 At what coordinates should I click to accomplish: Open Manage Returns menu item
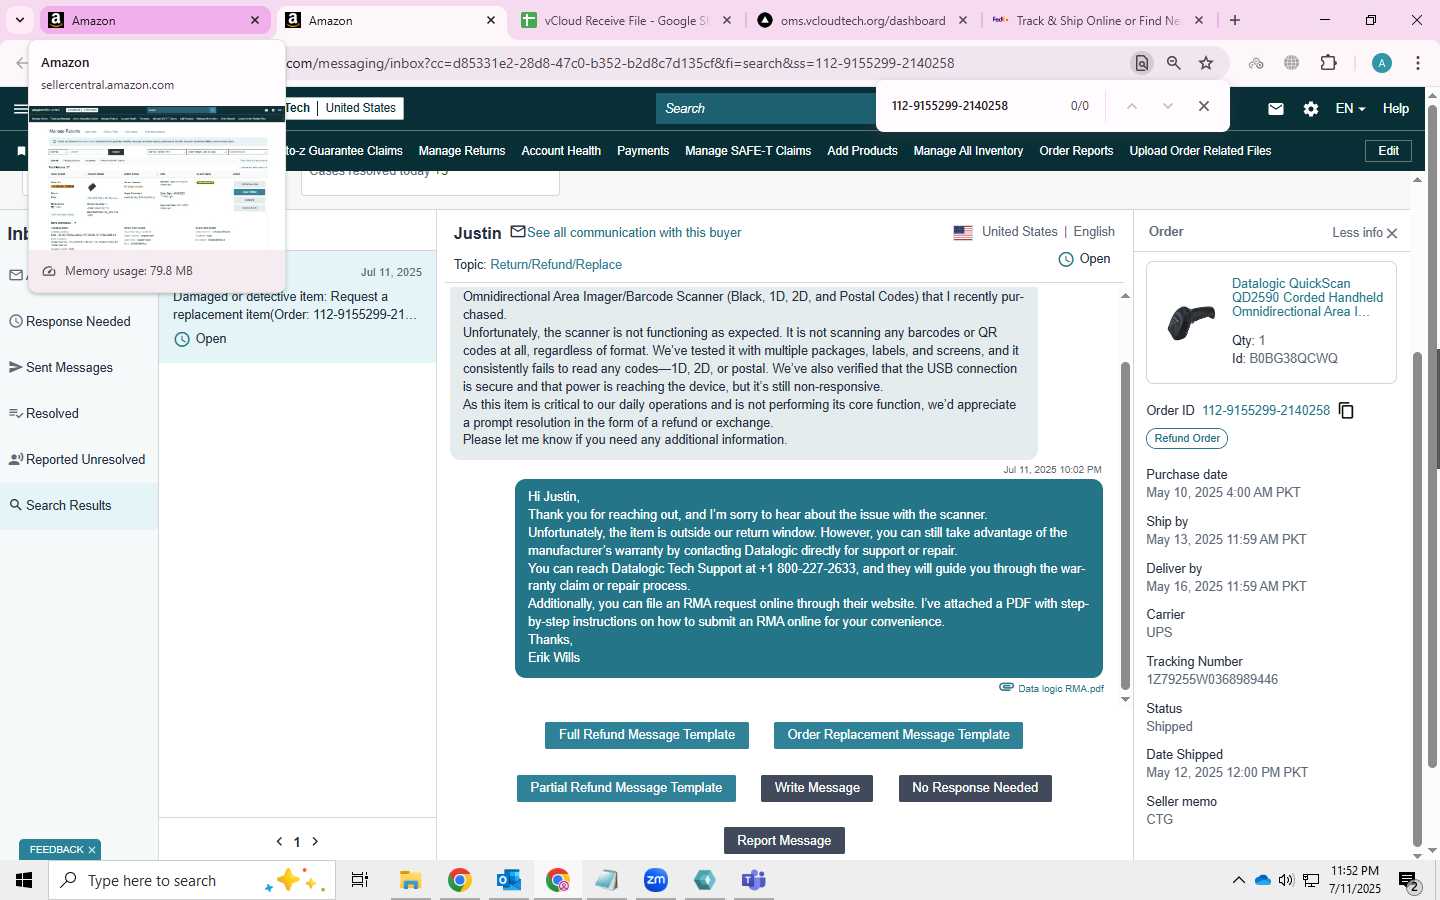point(462,151)
